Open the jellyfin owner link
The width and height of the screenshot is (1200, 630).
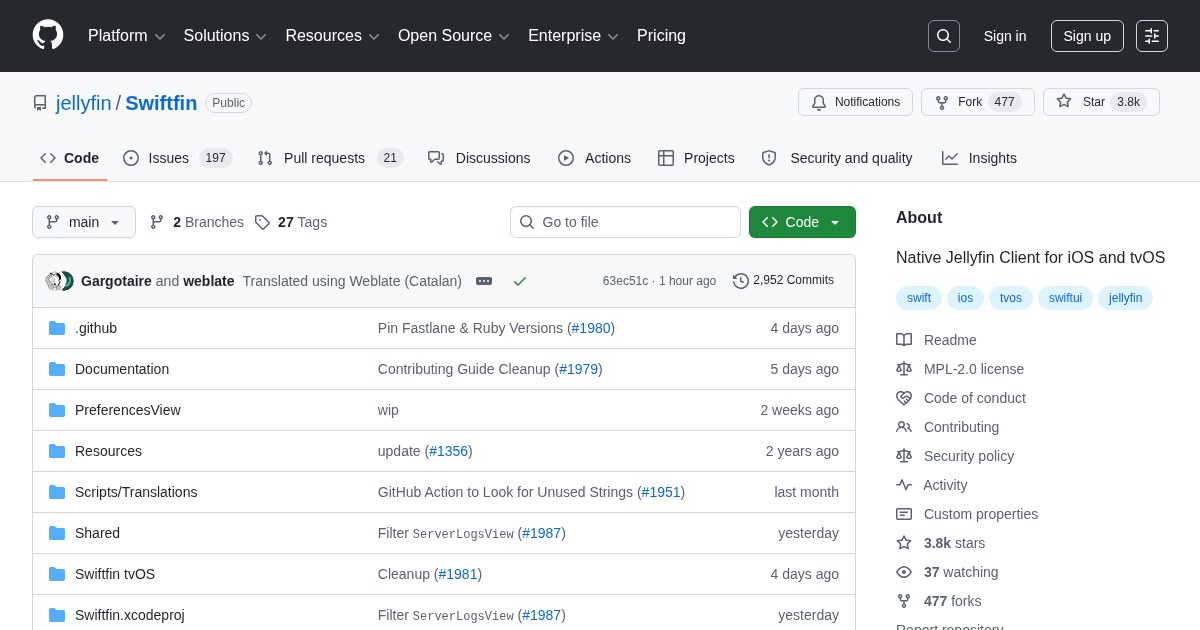pyautogui.click(x=84, y=103)
